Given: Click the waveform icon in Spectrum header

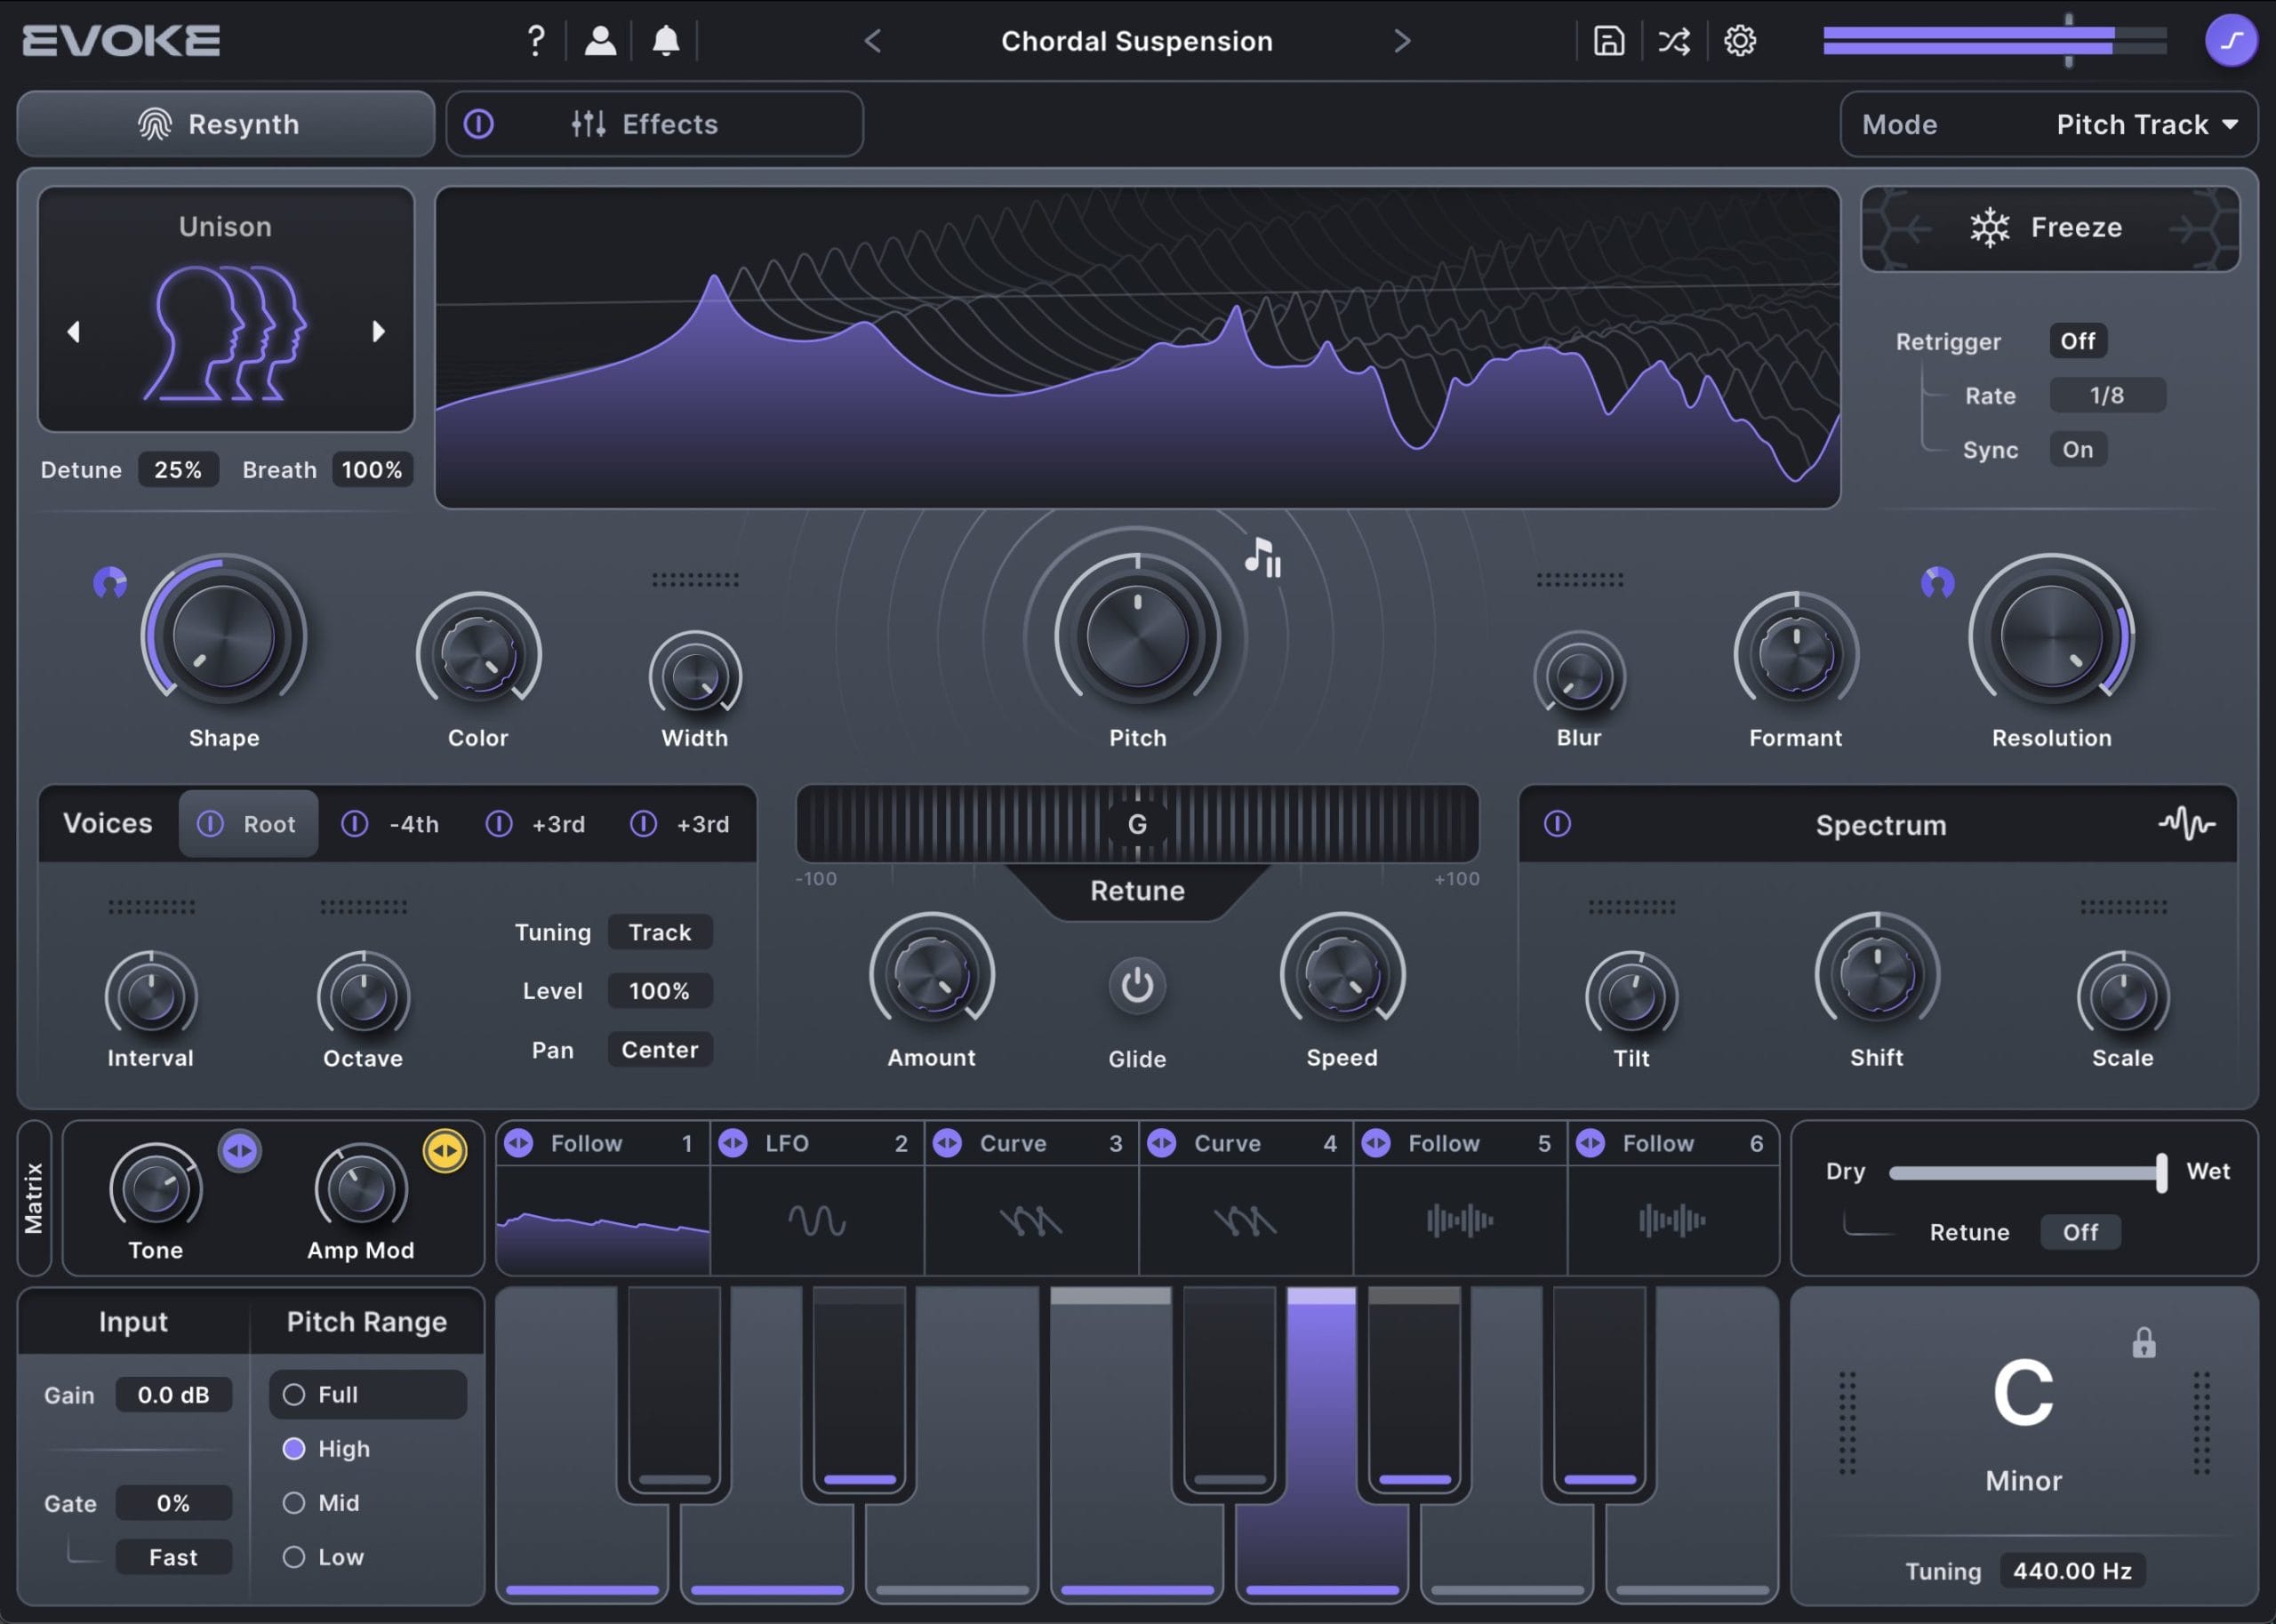Looking at the screenshot, I should click(2188, 824).
